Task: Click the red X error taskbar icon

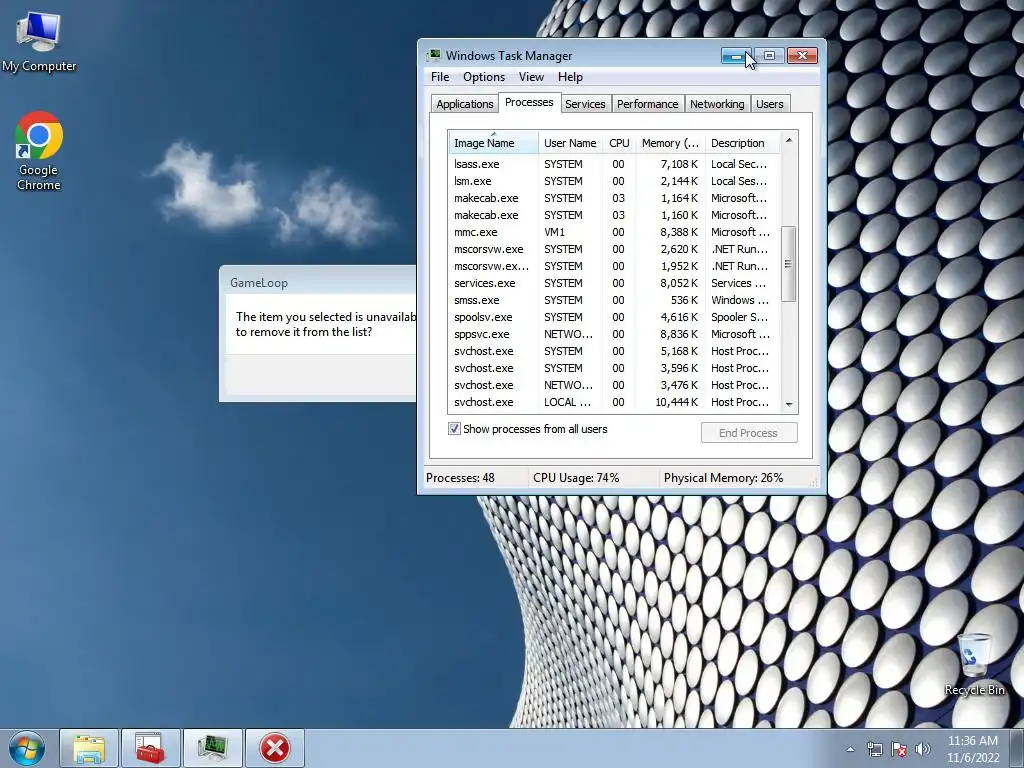Action: (274, 748)
